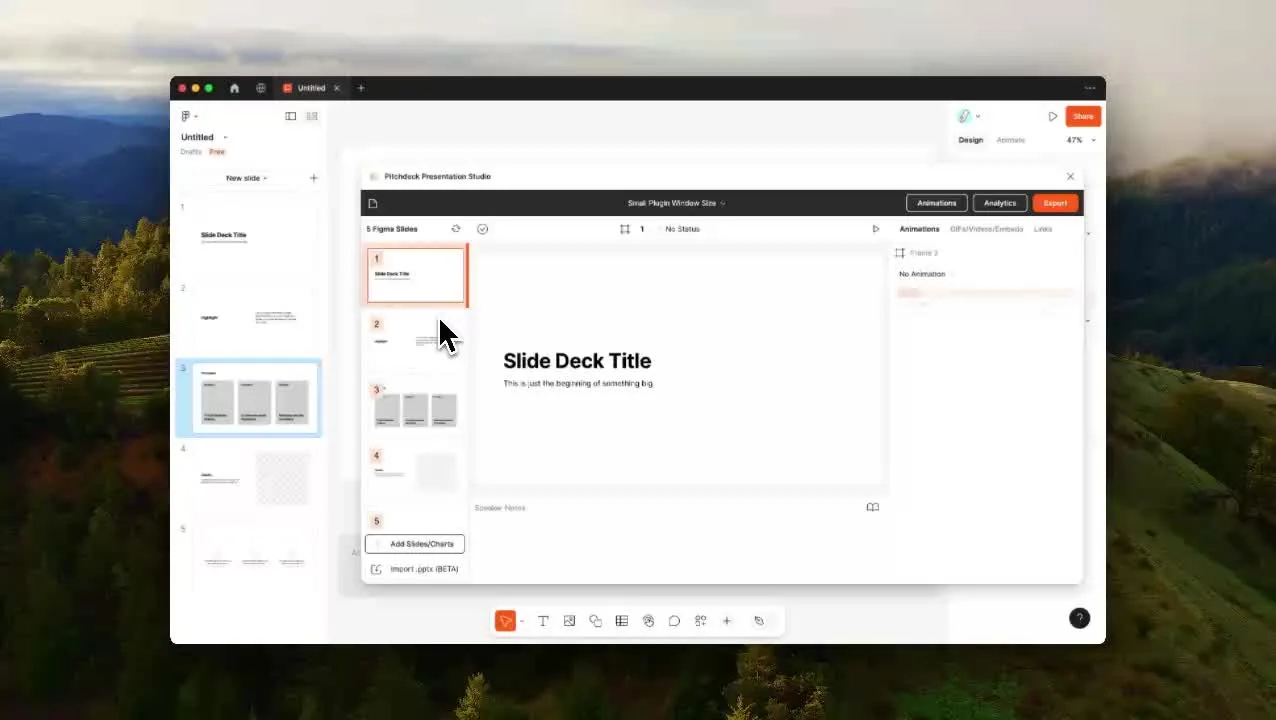Expand the 47% zoom dropdown
1276x720 pixels.
[x=1080, y=140]
